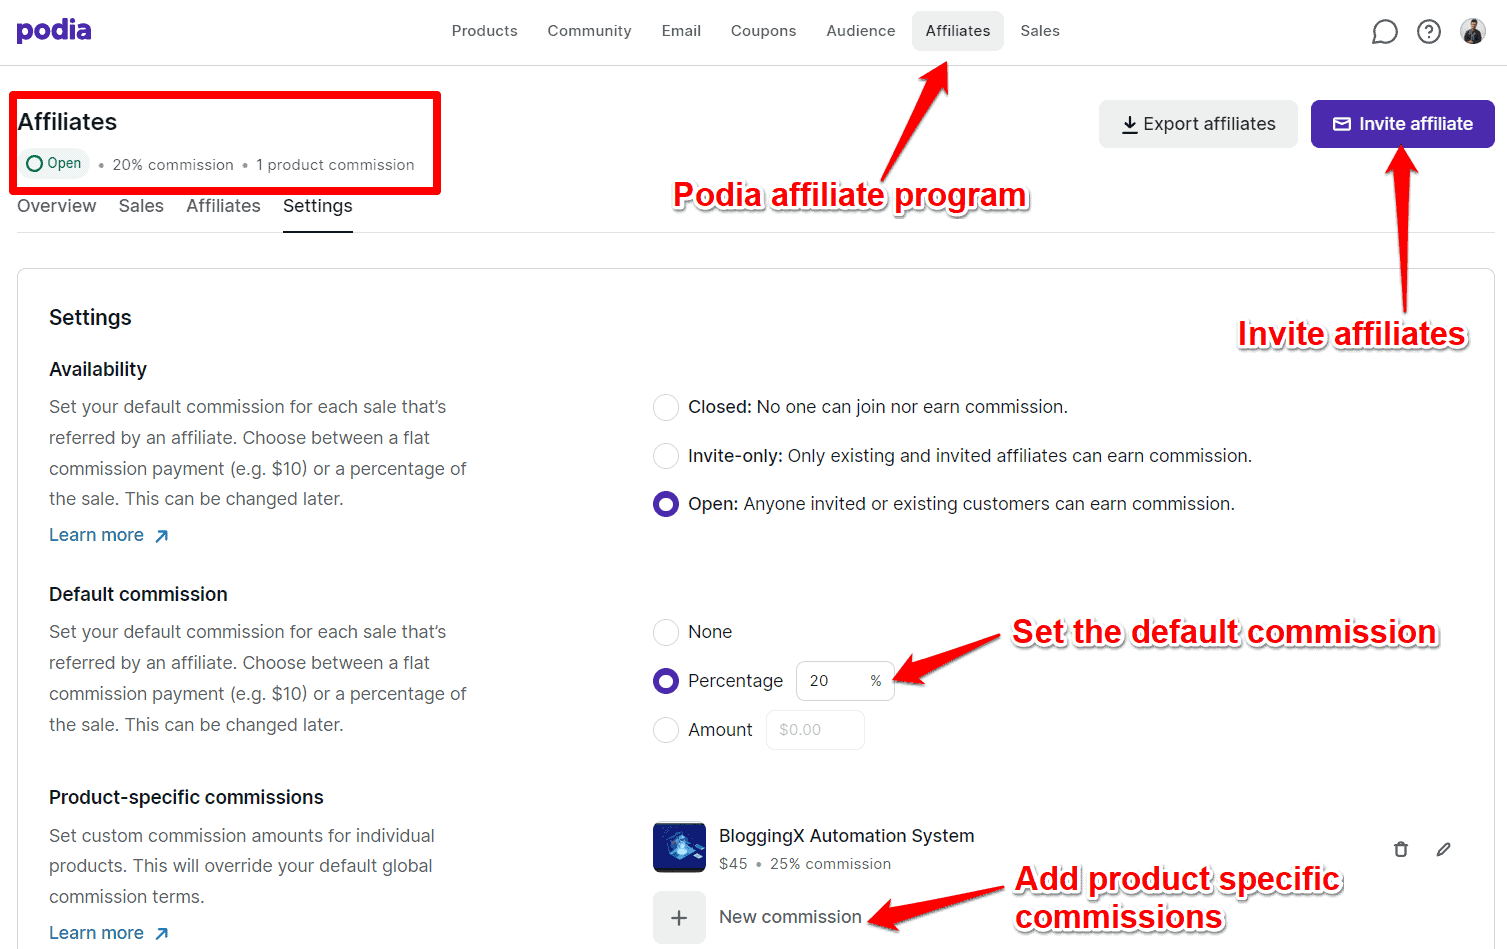Click the envelope icon in Invite affiliate

[x=1341, y=124]
